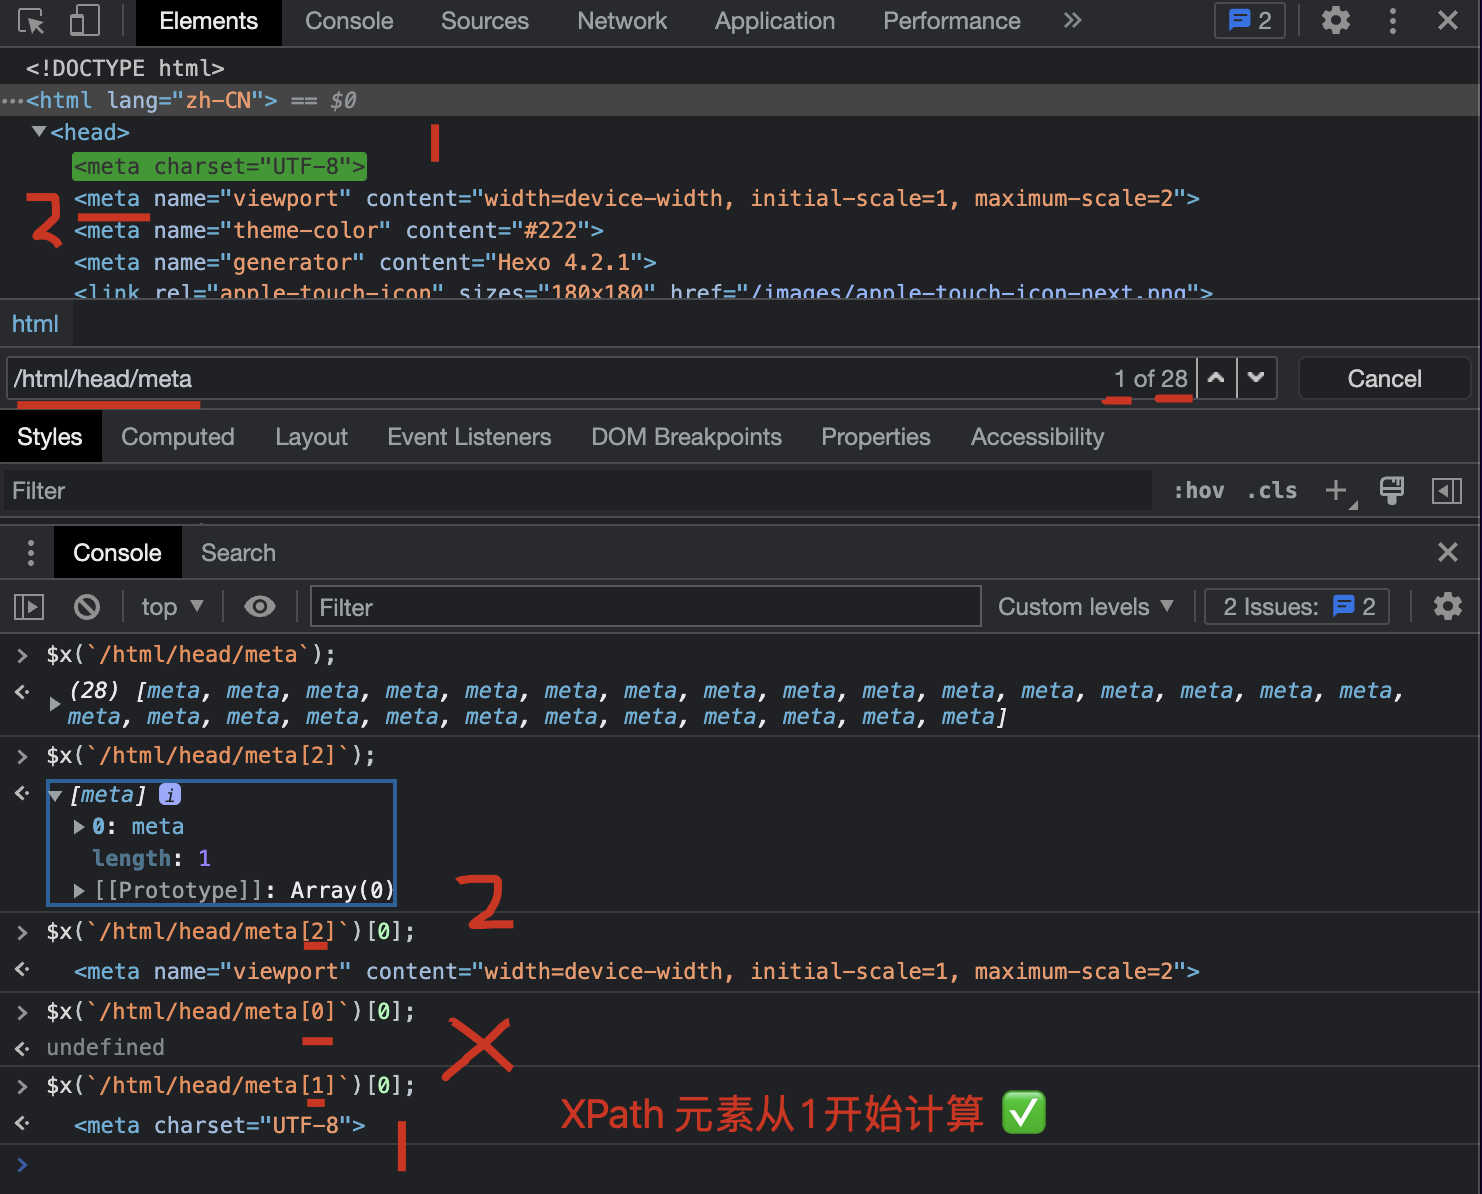Open the DOM Breakpoints pane

(686, 437)
